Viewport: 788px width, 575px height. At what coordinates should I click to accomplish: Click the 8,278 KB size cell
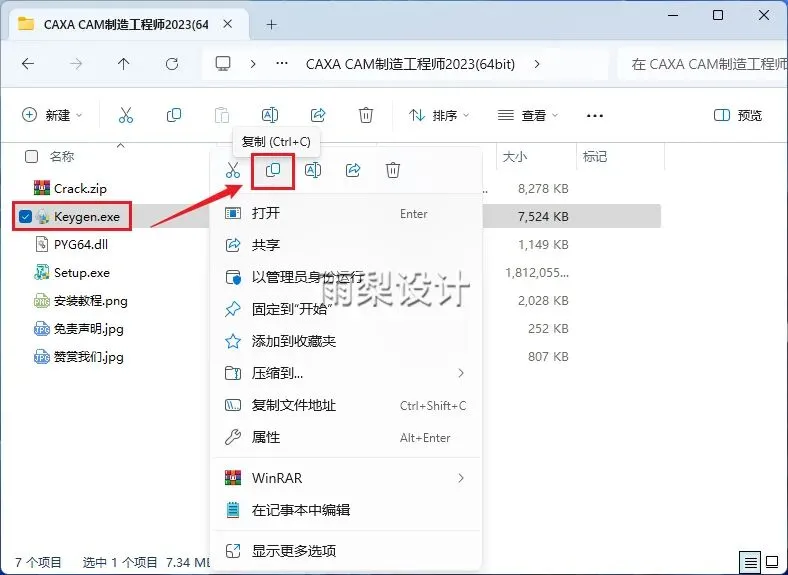[x=543, y=188]
